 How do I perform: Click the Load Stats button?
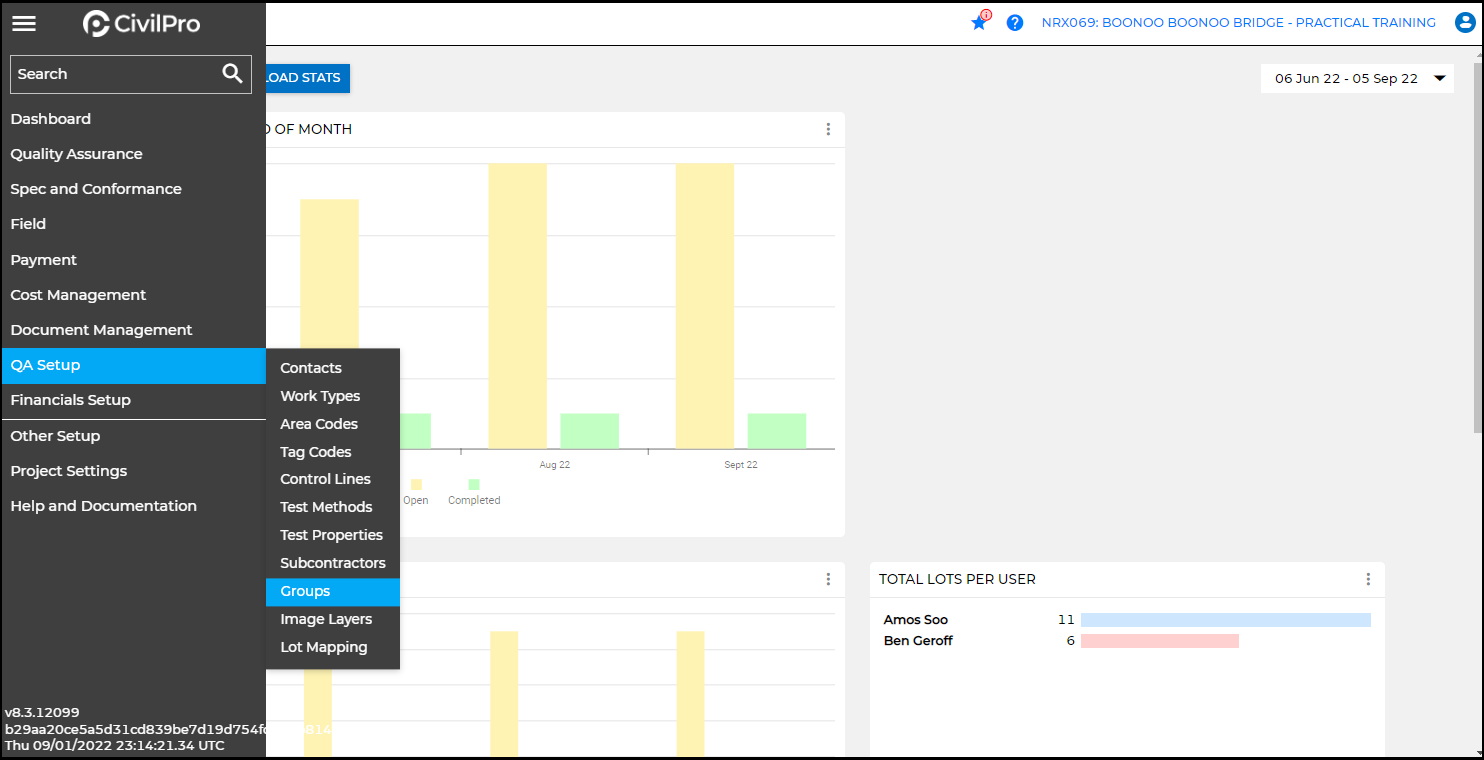(x=307, y=78)
